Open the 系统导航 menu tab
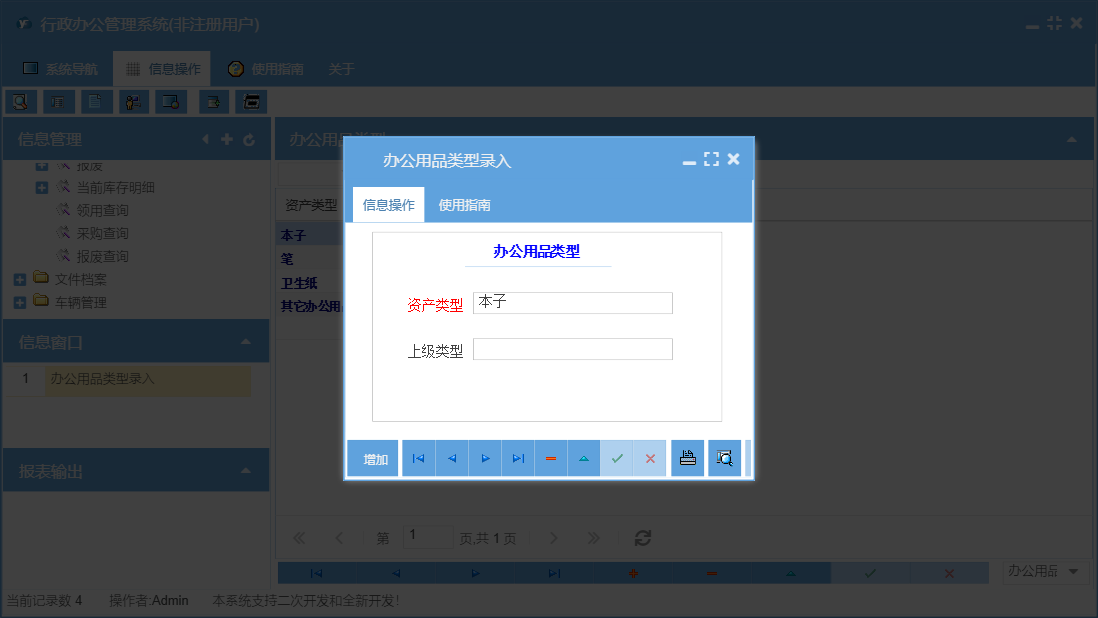The image size is (1098, 618). (60, 68)
